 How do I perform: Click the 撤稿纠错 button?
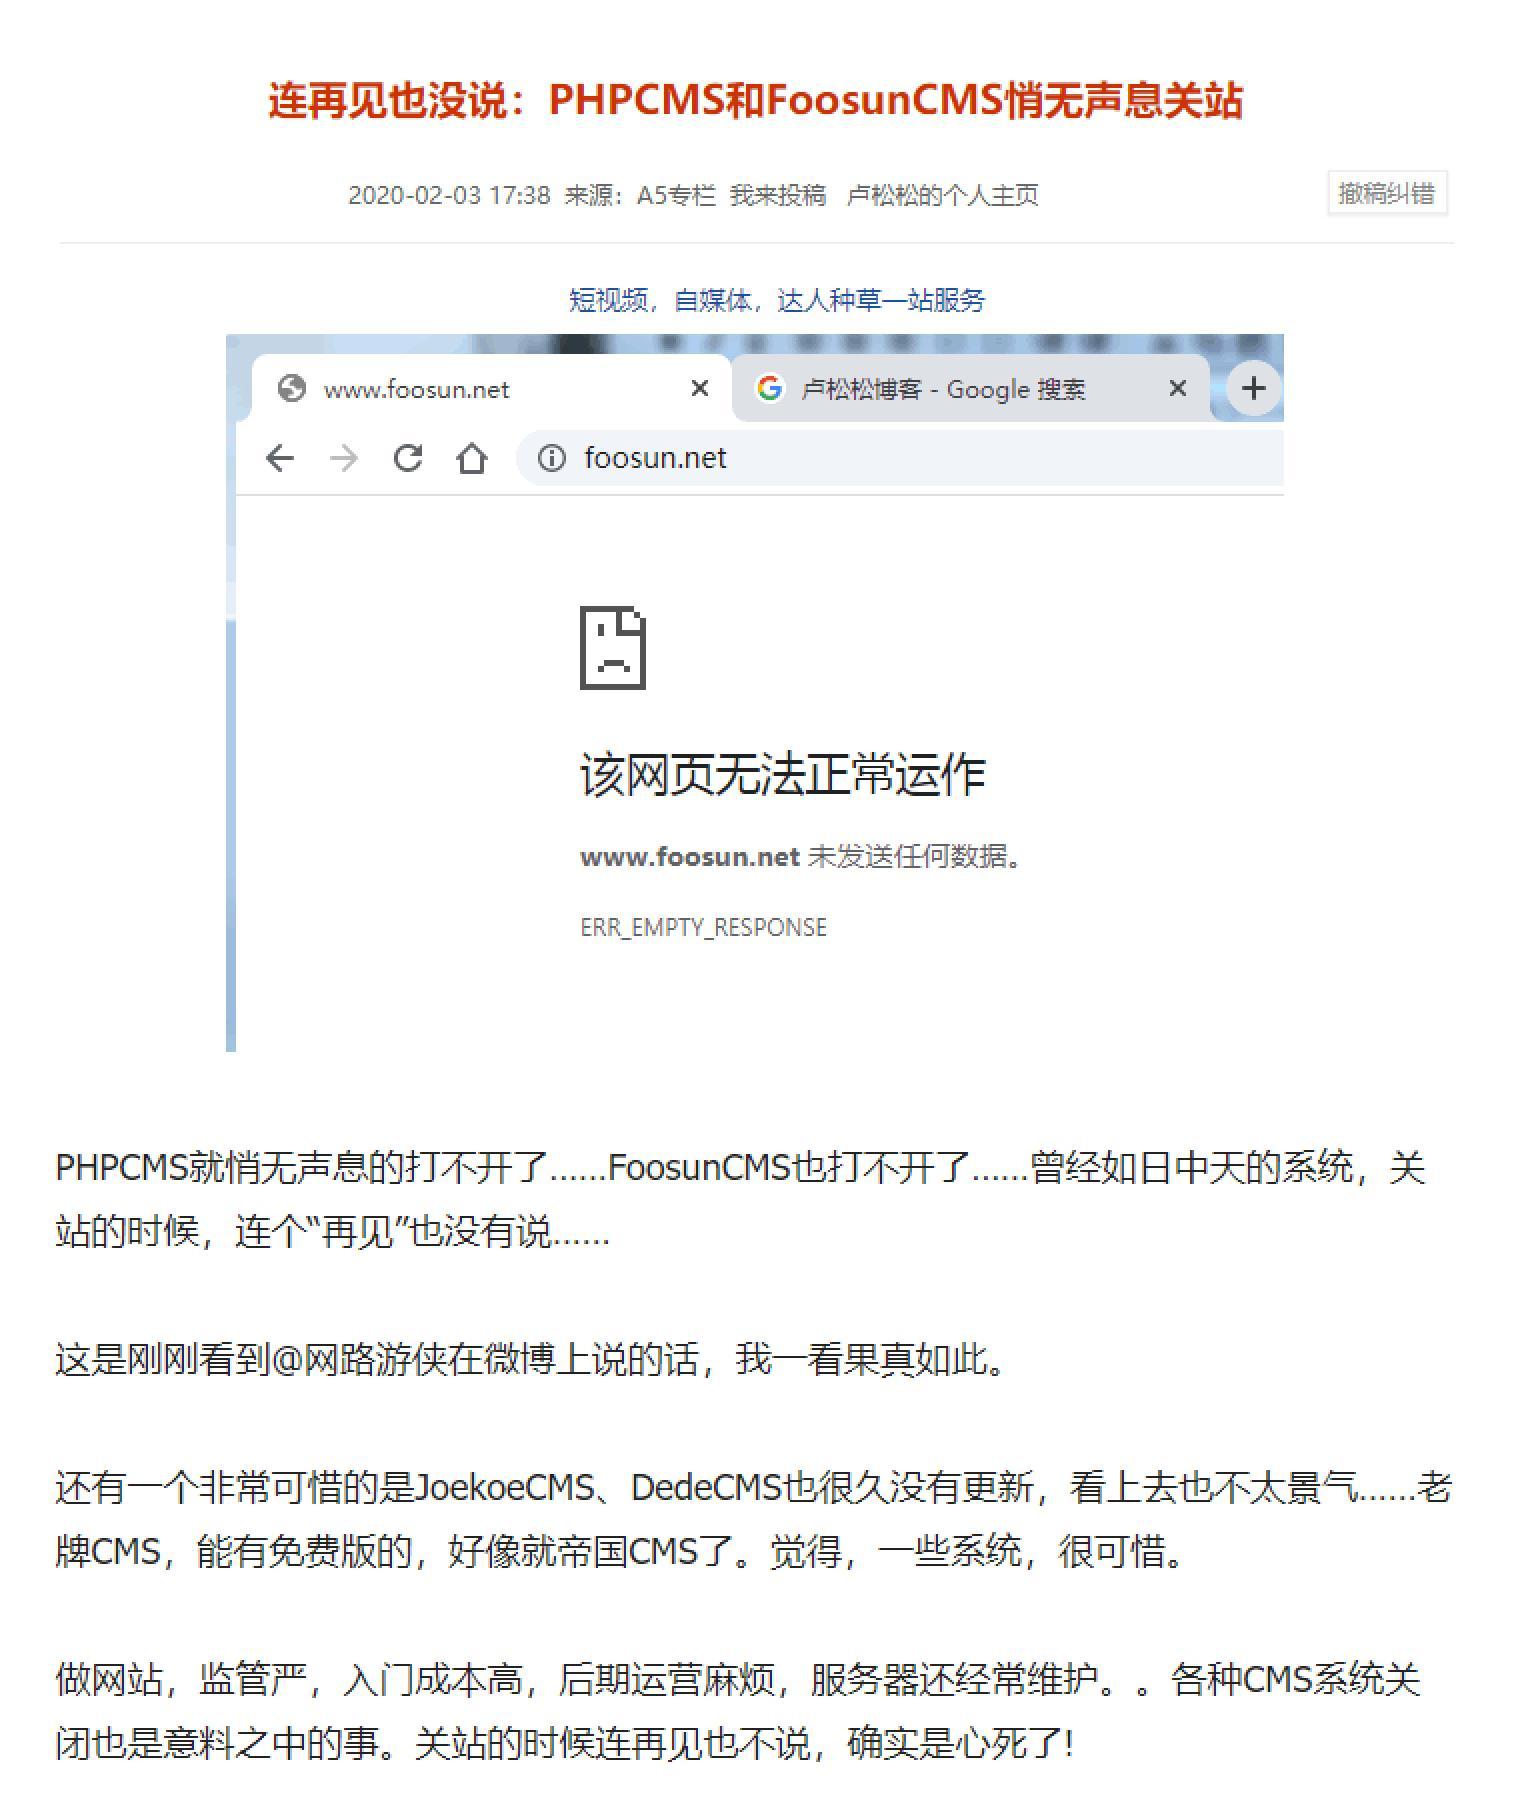1387,193
